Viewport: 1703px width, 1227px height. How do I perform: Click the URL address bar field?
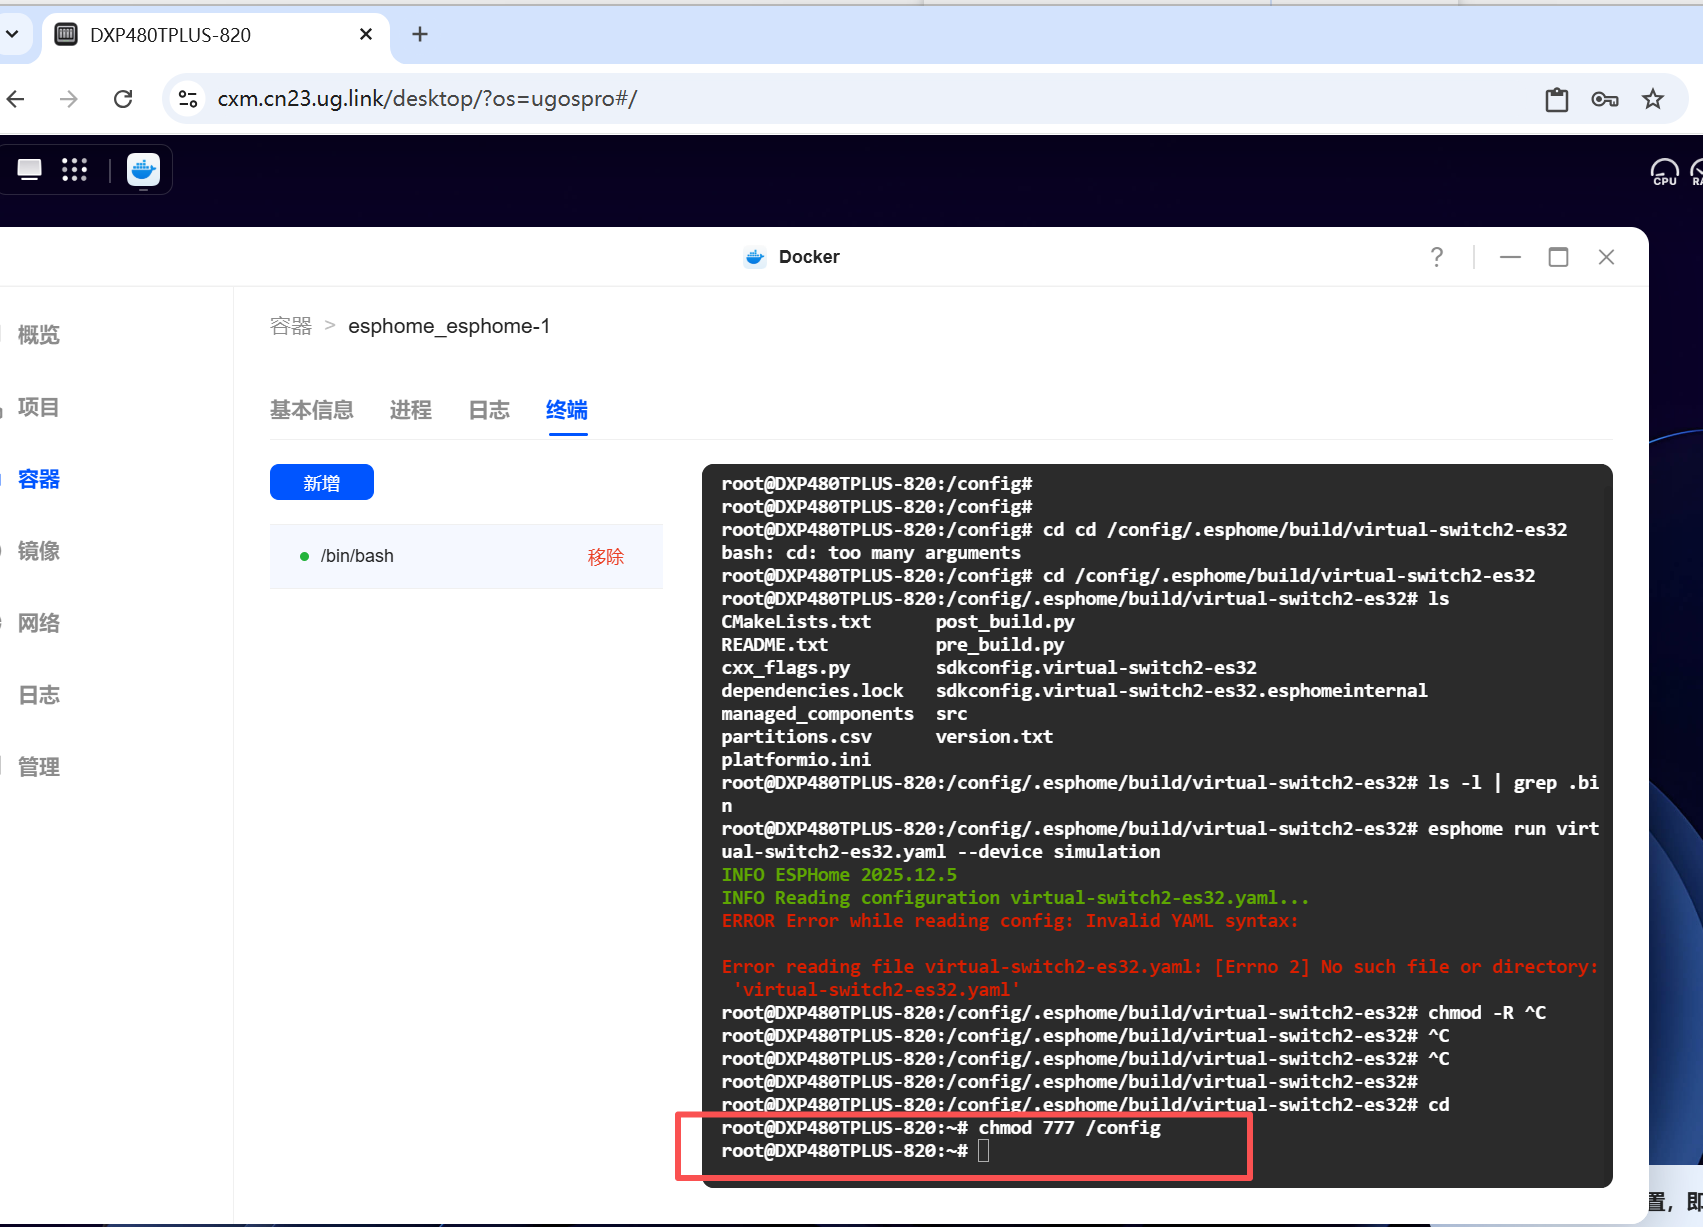870,99
